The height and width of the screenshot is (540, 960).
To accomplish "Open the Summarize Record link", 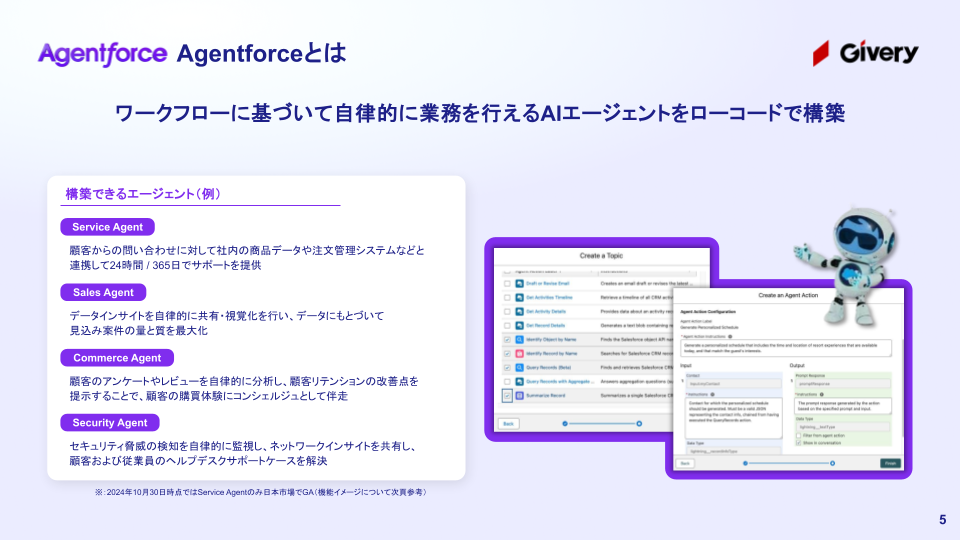I will click(546, 396).
